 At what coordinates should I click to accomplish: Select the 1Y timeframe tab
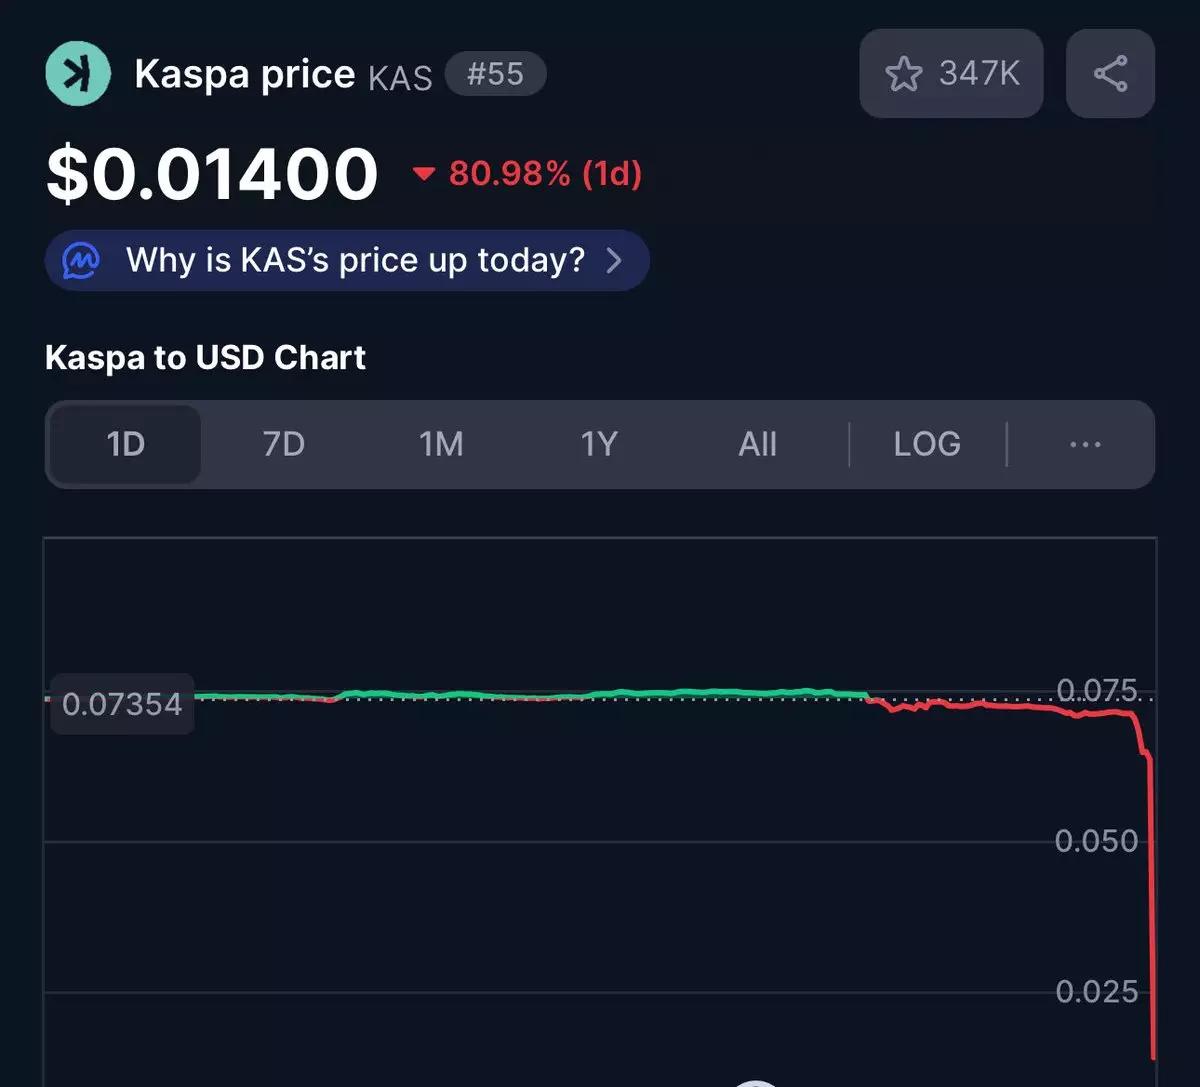pyautogui.click(x=599, y=444)
